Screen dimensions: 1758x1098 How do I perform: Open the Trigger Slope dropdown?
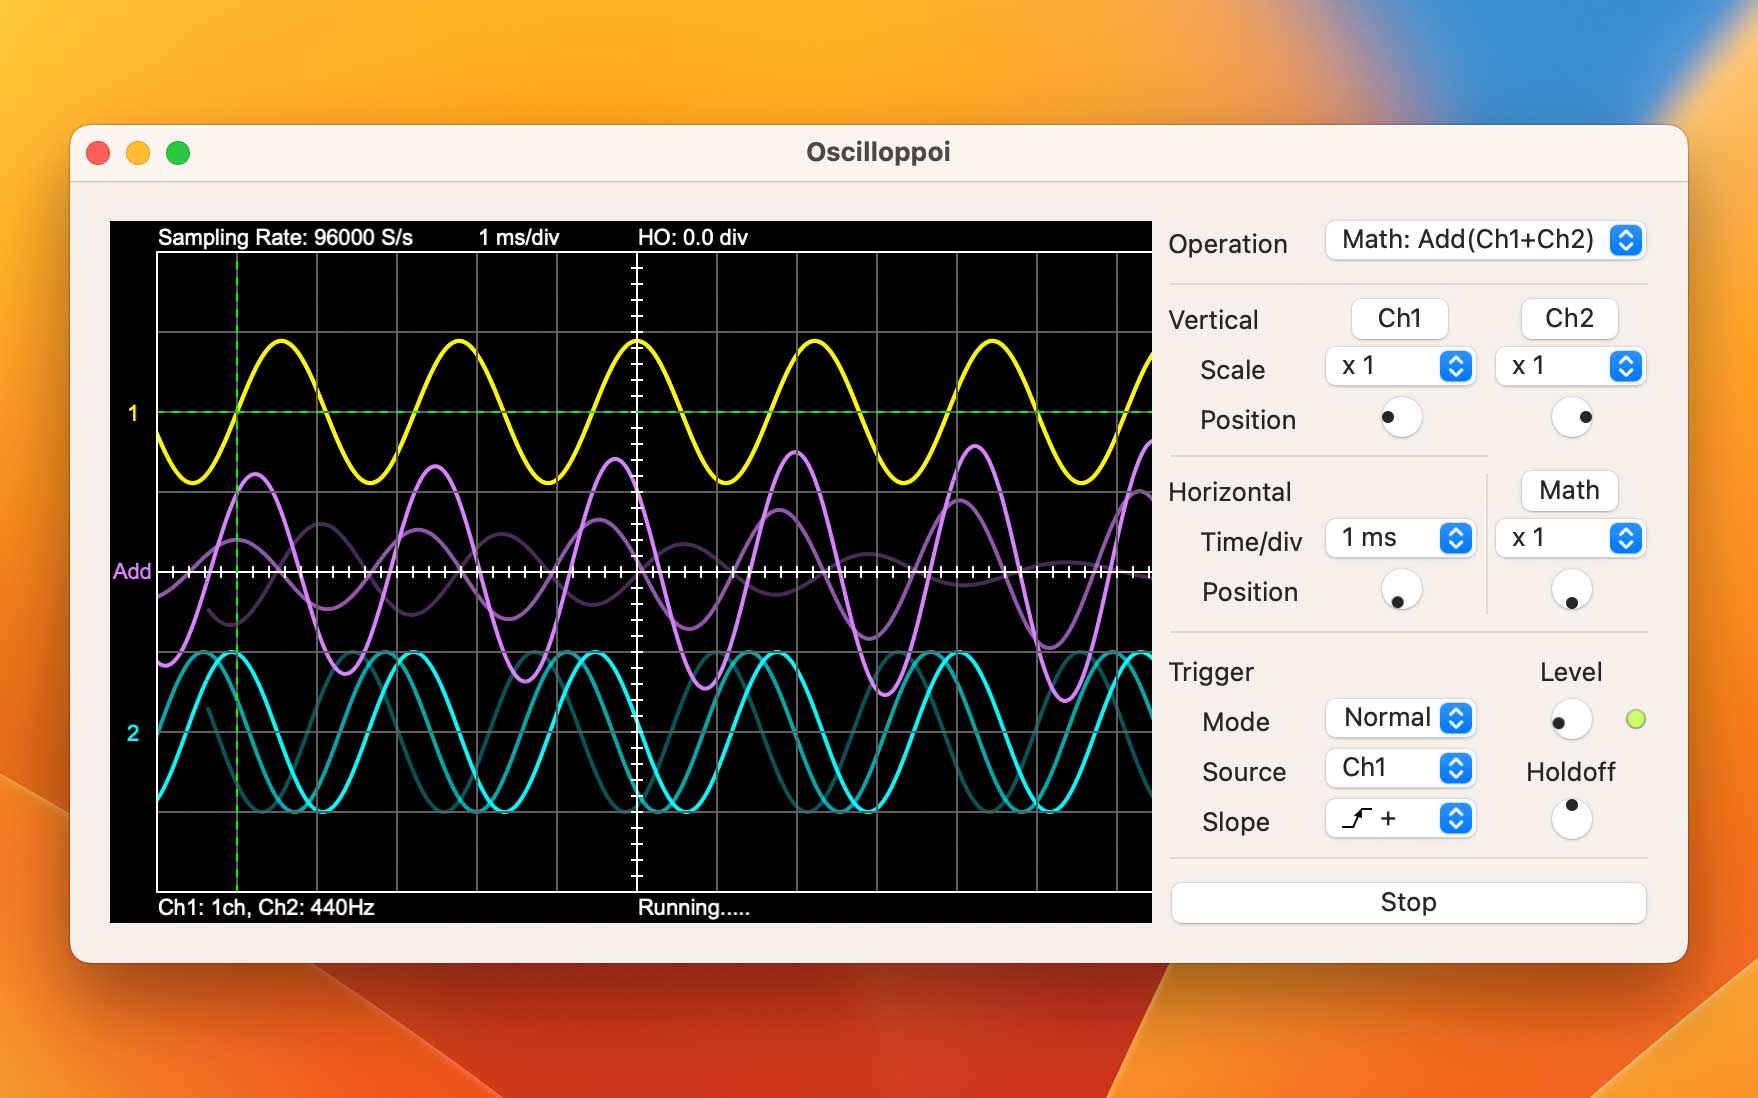(1400, 819)
